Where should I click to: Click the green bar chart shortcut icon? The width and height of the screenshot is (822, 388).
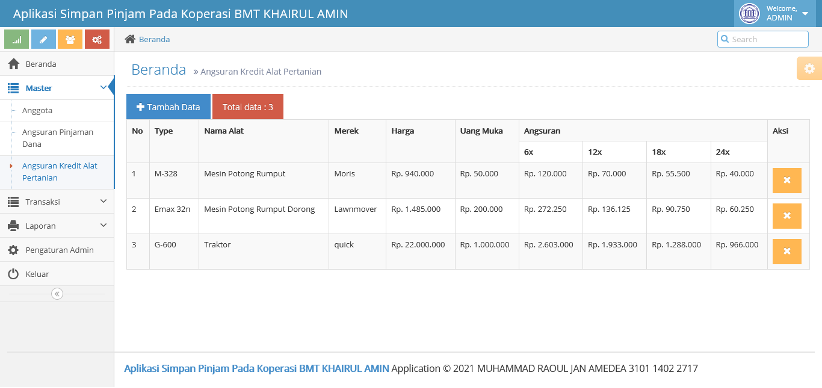click(16, 39)
